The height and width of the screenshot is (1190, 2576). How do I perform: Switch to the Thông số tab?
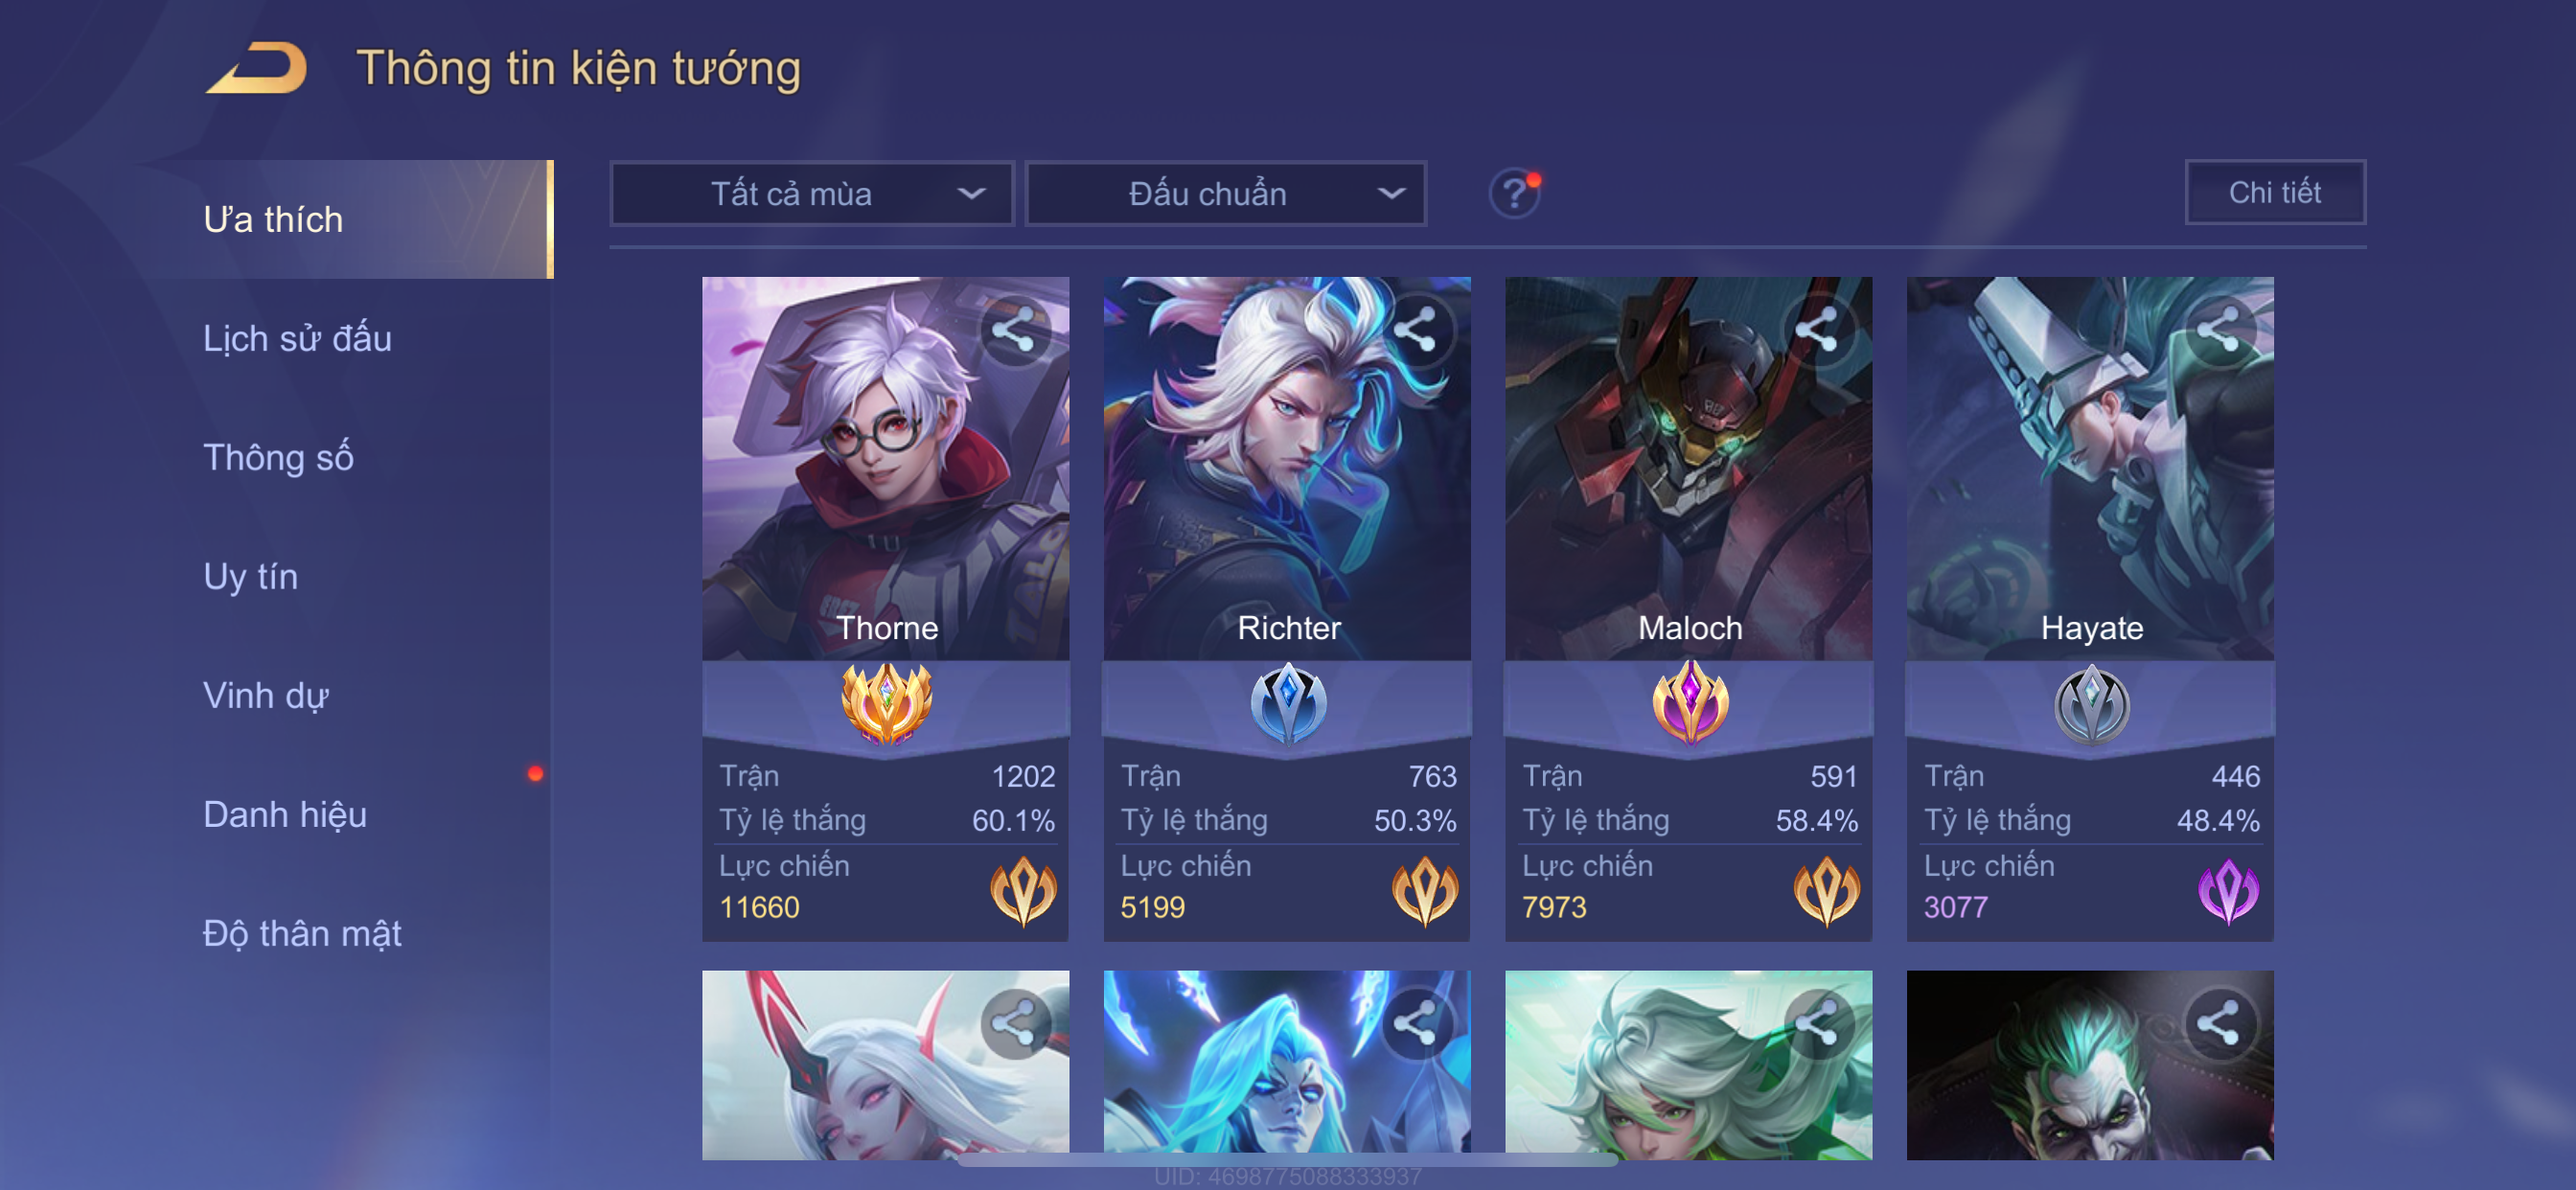point(278,458)
